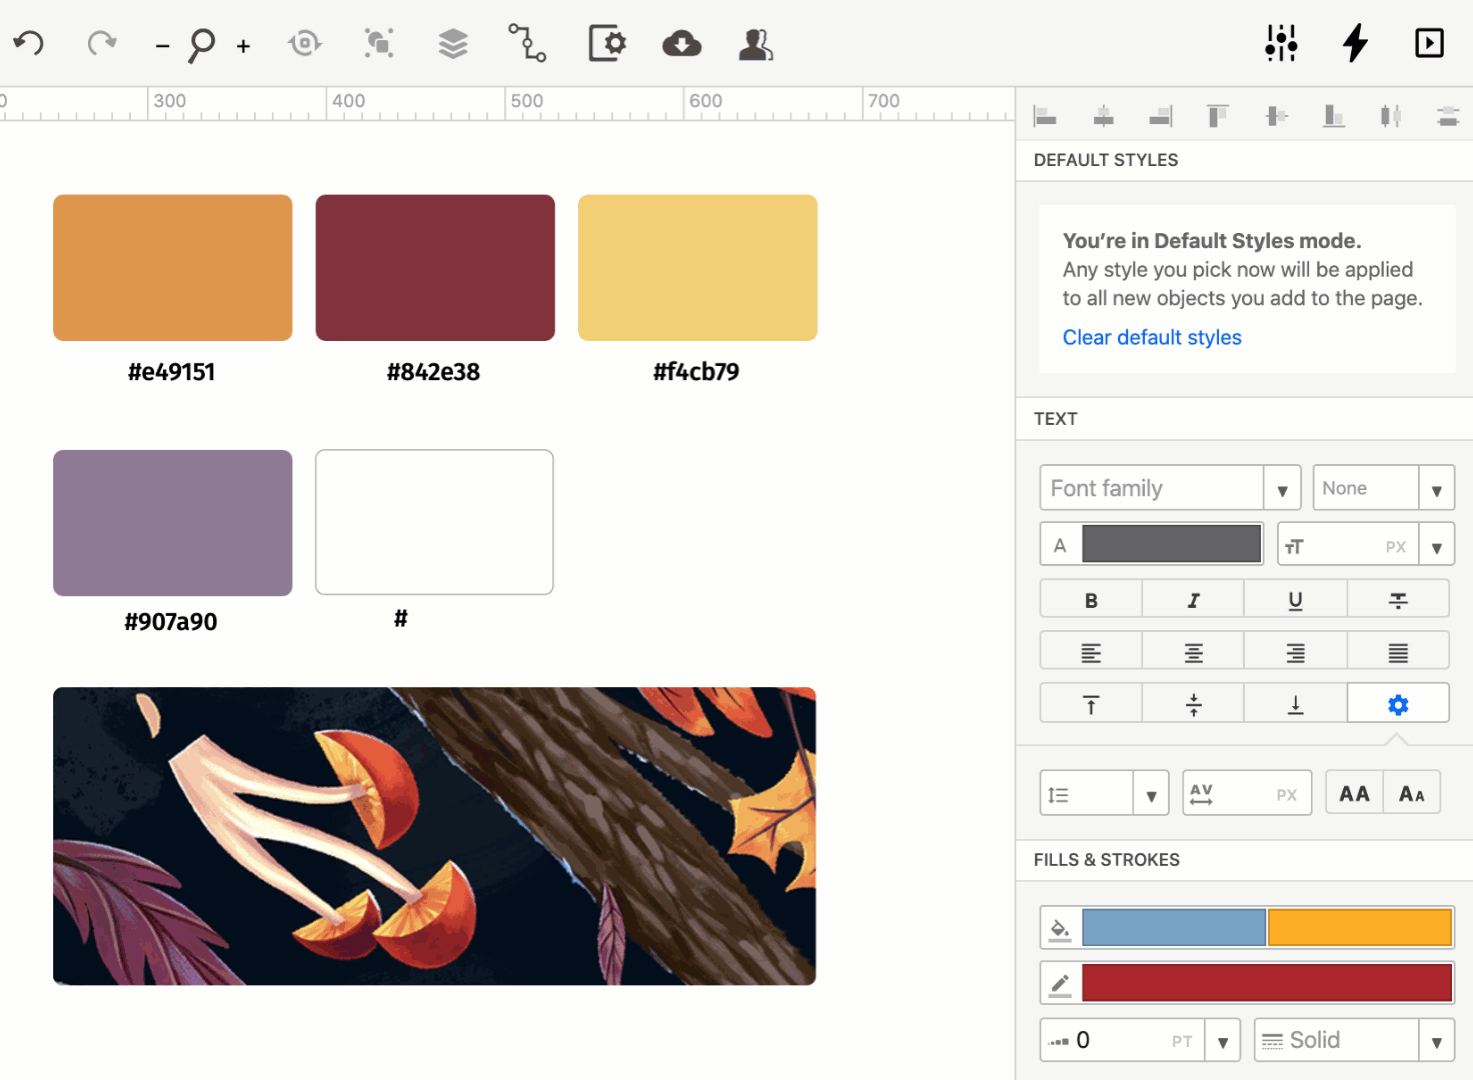
Task: Click the redo arrow icon
Action: (x=101, y=44)
